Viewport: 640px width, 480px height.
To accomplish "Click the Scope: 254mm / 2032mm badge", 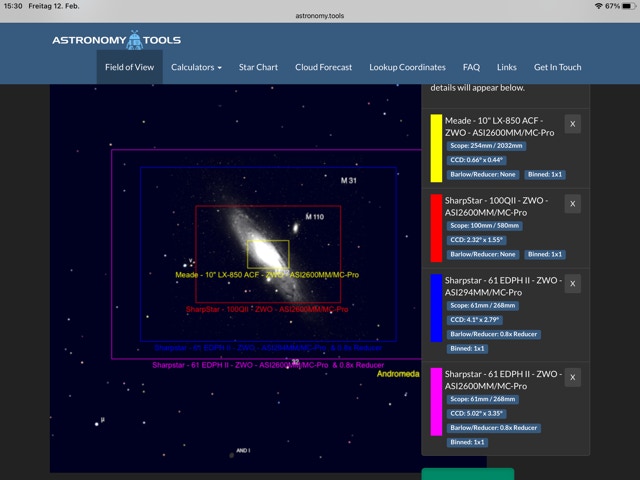I will coord(486,146).
